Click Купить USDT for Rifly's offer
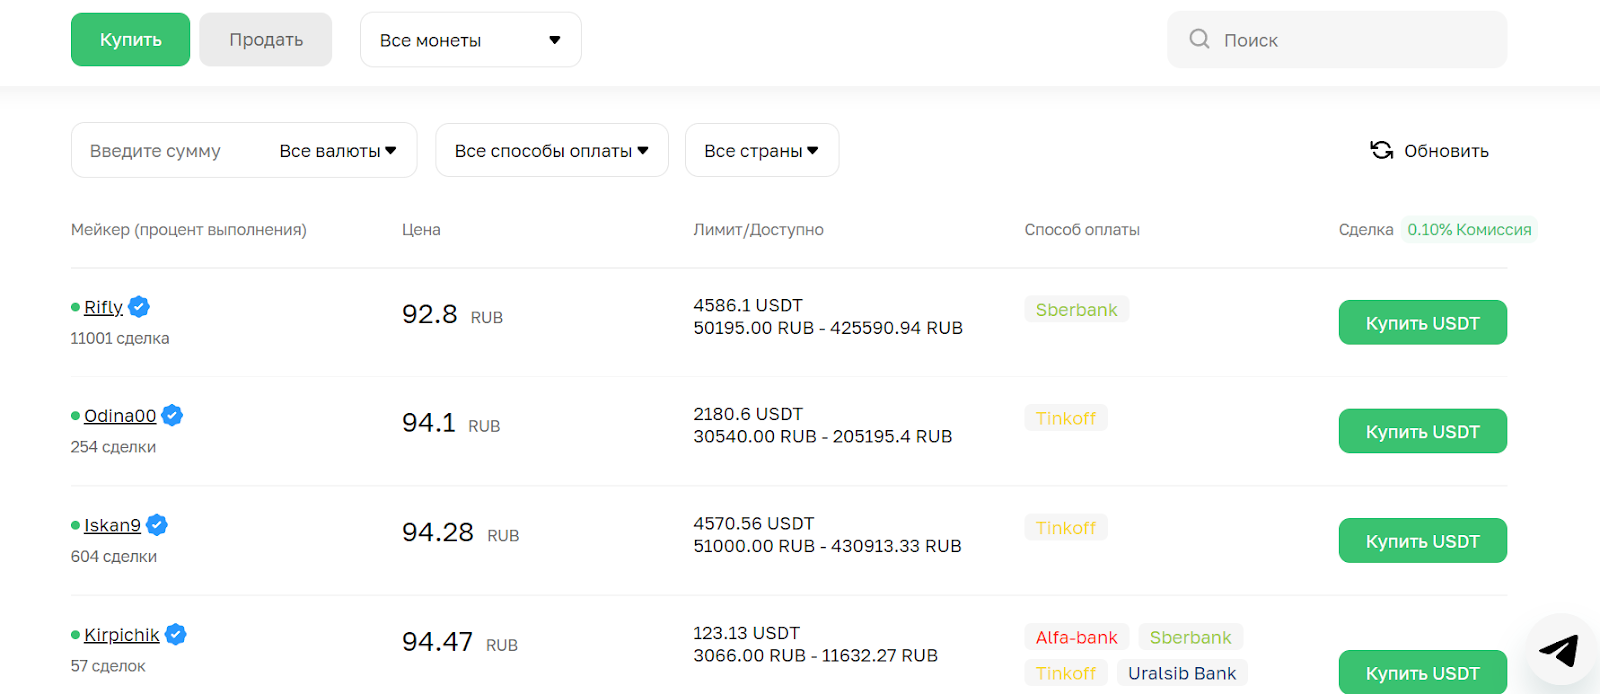Screen dimensions: 1600x694 [1422, 323]
